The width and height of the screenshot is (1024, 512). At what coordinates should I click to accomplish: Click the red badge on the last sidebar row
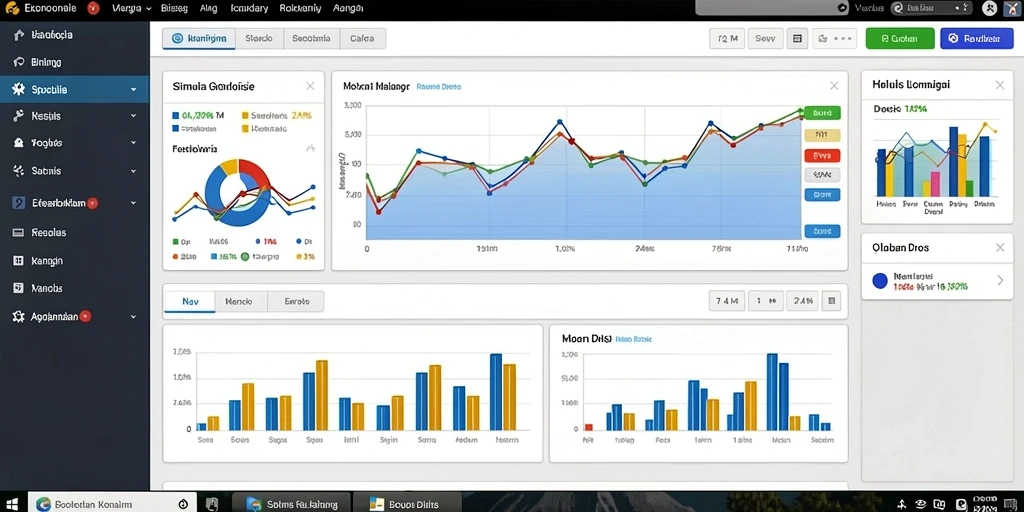click(86, 316)
